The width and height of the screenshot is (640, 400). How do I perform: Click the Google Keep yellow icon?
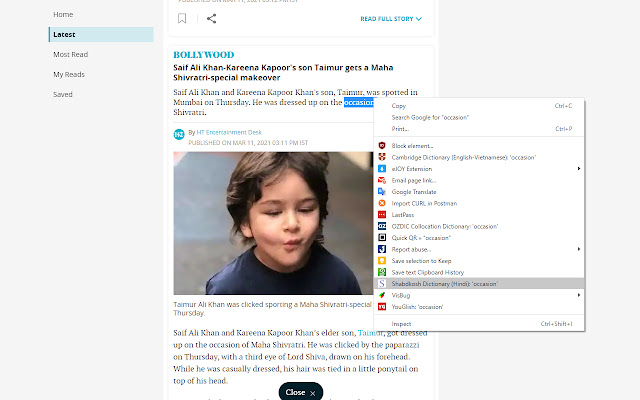click(382, 260)
